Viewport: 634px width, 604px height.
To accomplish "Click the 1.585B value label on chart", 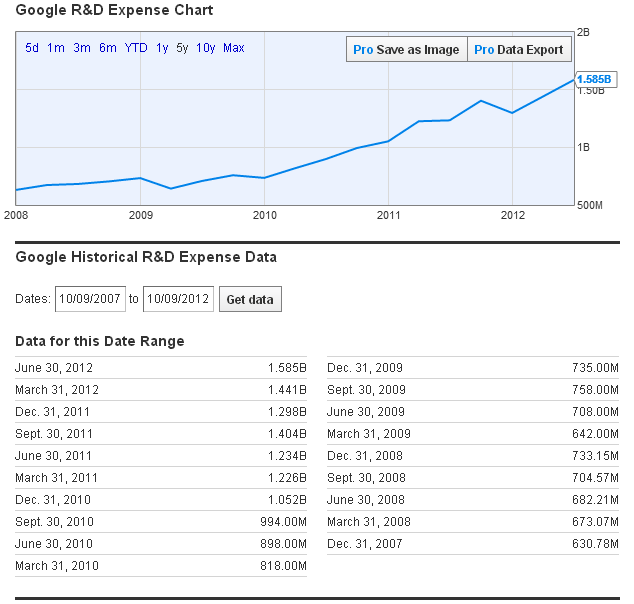I will tap(596, 79).
